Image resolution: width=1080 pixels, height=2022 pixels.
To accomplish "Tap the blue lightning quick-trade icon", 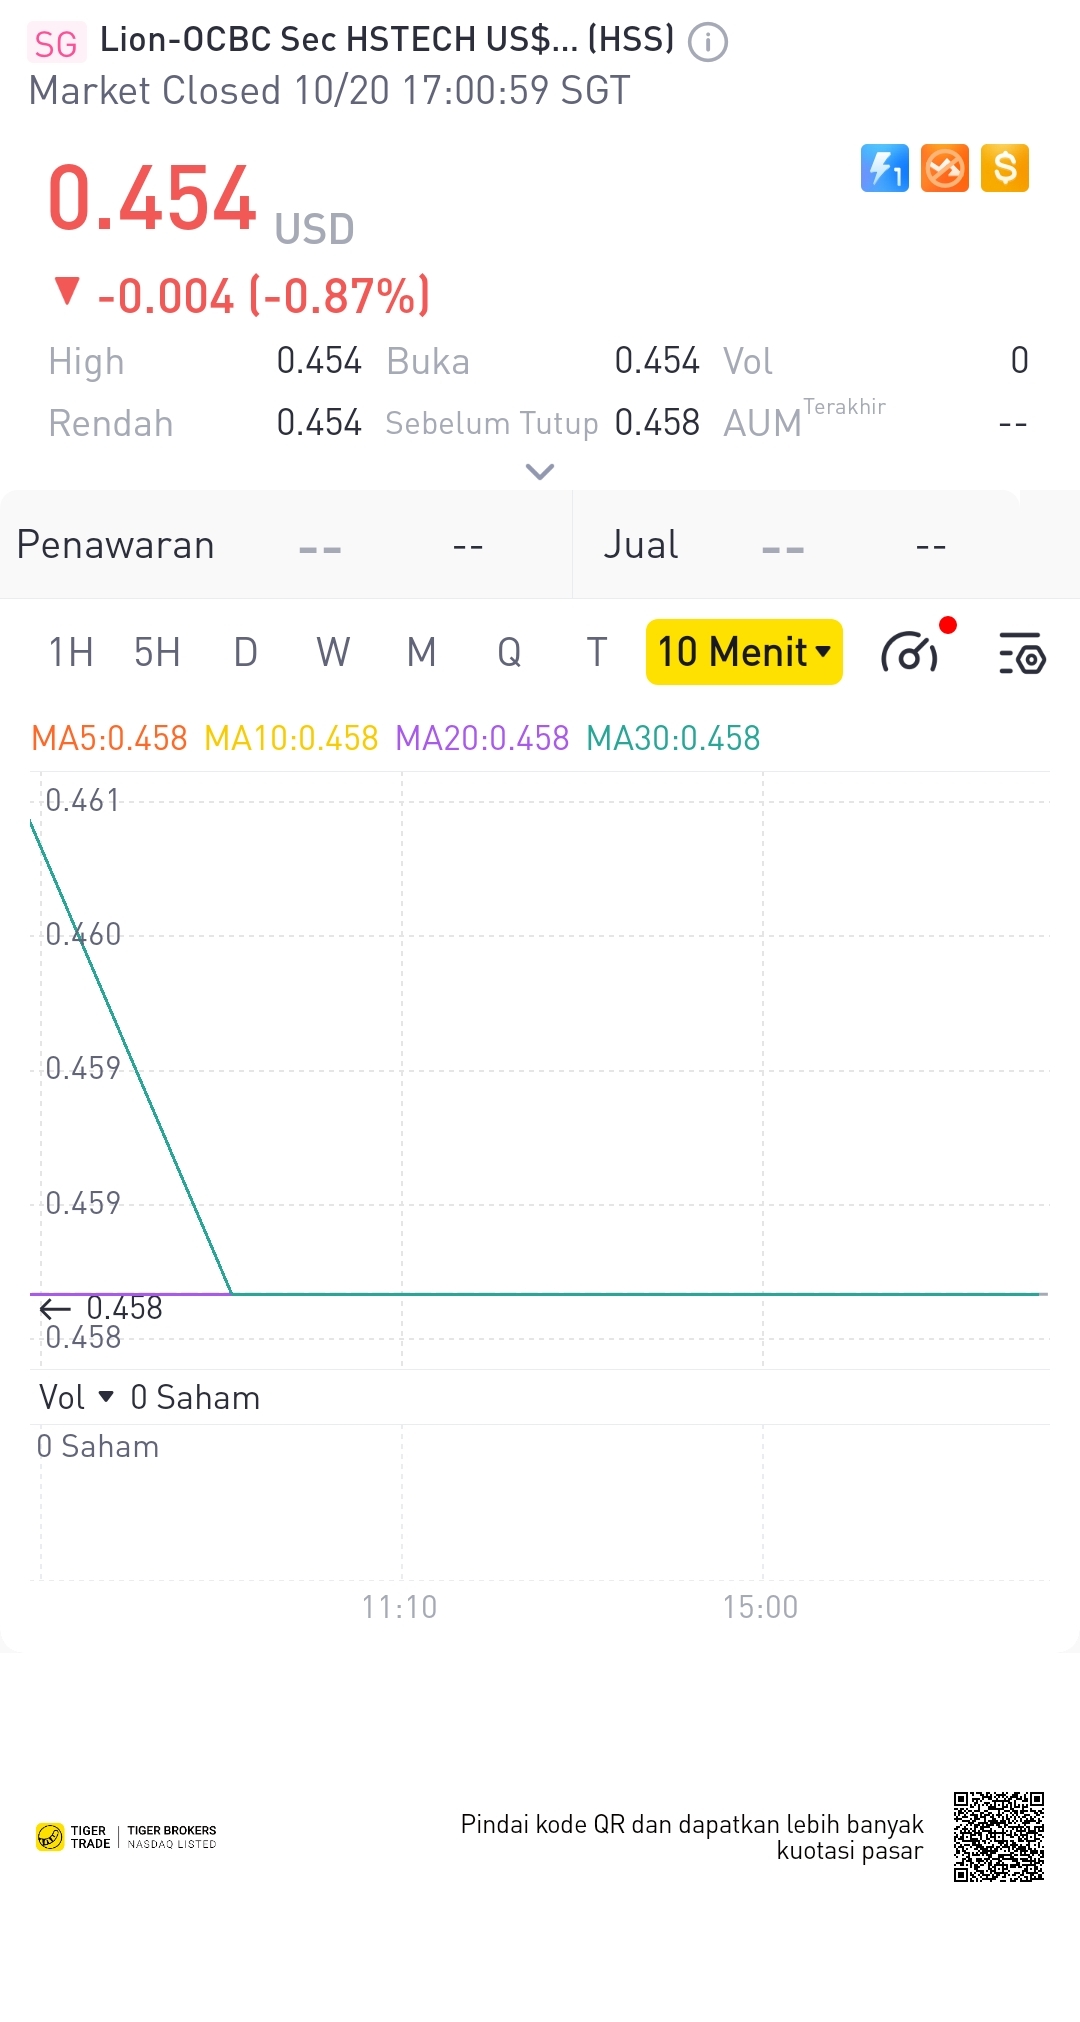I will (885, 168).
